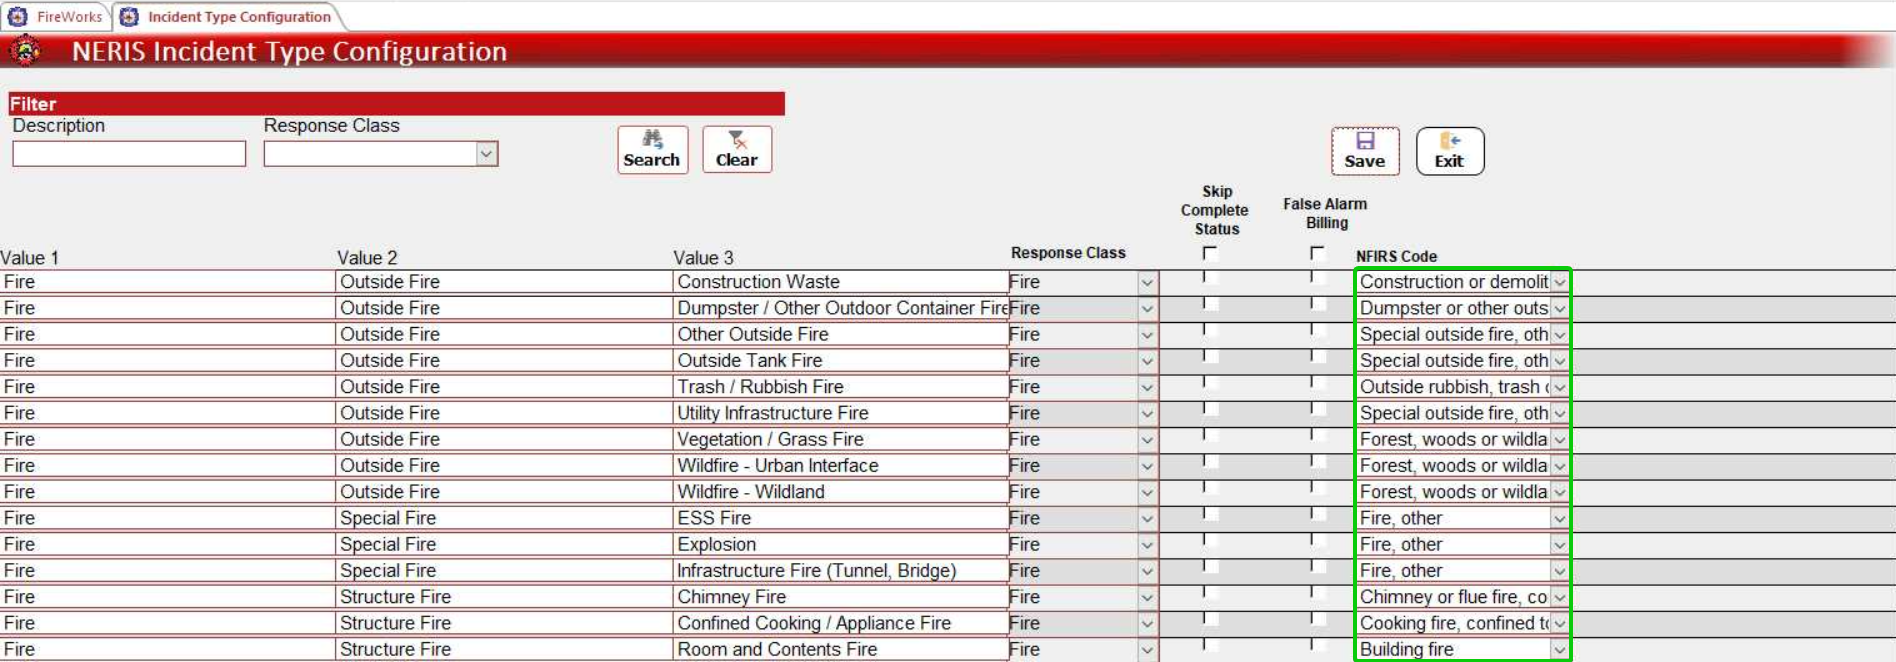
Task: Click the Exit door icon button
Action: (x=1449, y=151)
